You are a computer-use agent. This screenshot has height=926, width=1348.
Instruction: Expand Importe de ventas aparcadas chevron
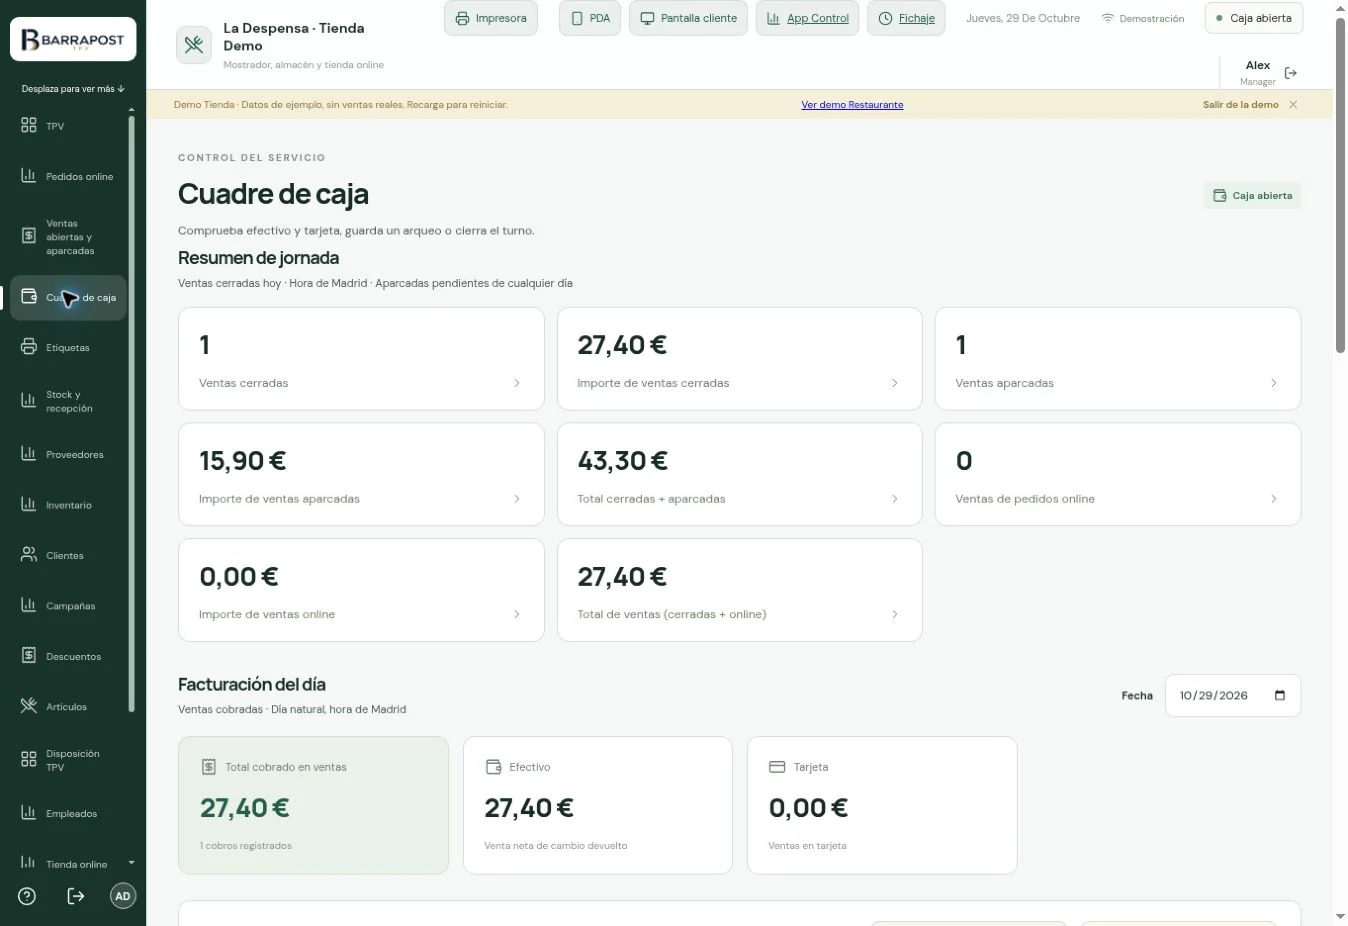[517, 499]
